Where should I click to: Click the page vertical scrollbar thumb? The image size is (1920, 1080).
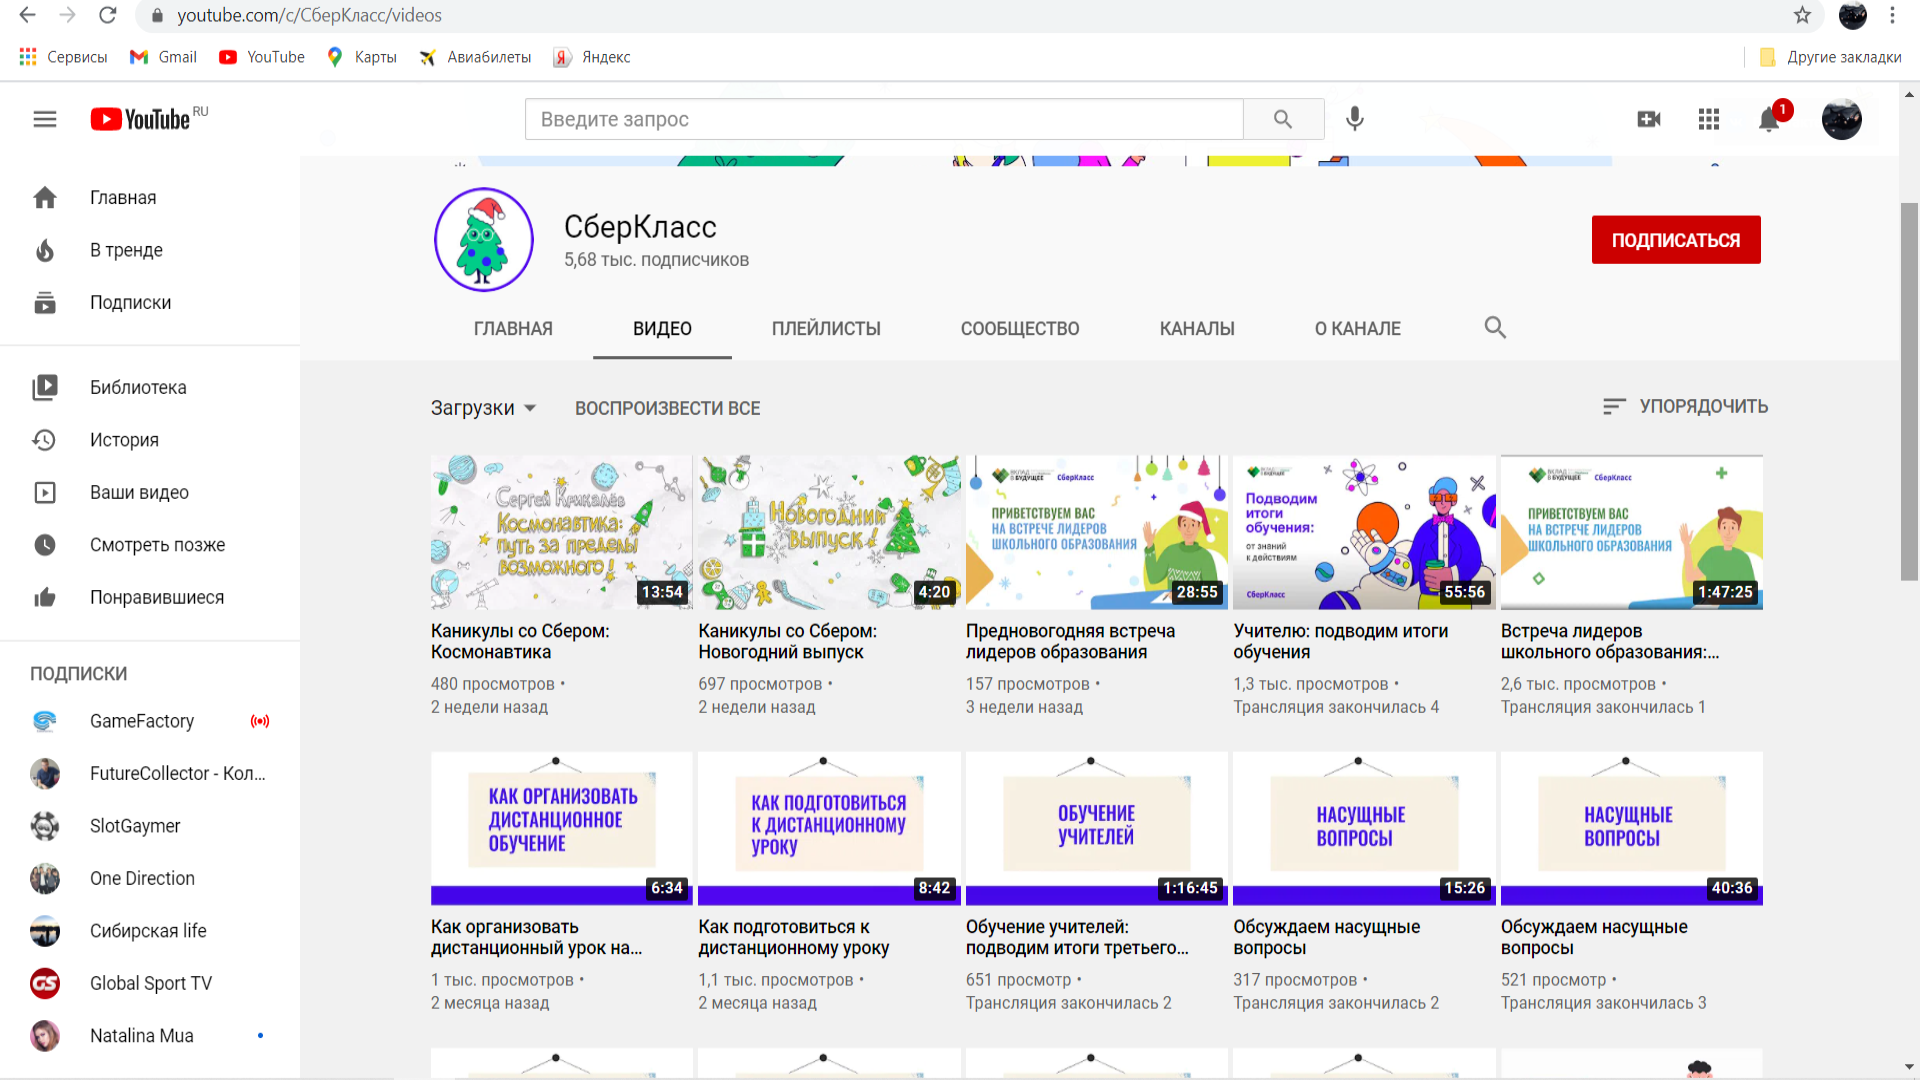point(1909,390)
